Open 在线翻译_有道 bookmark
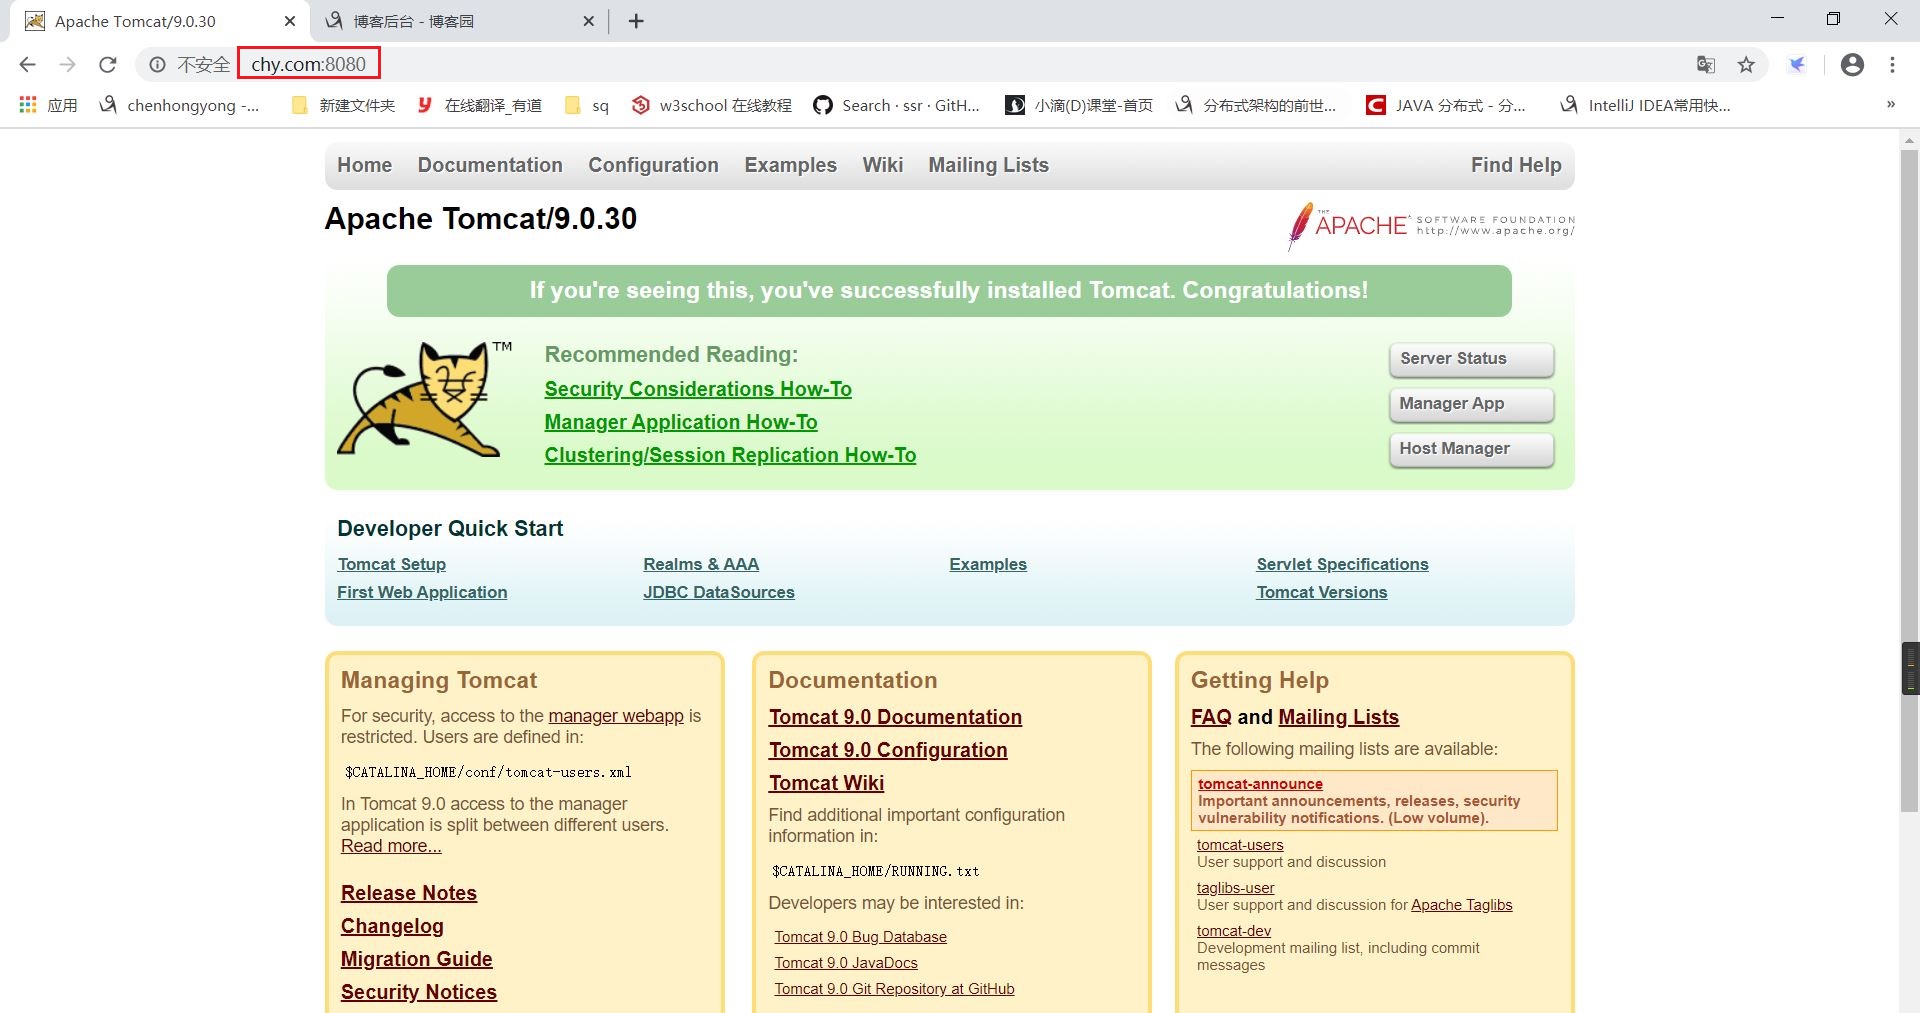The width and height of the screenshot is (1920, 1013). tap(479, 105)
